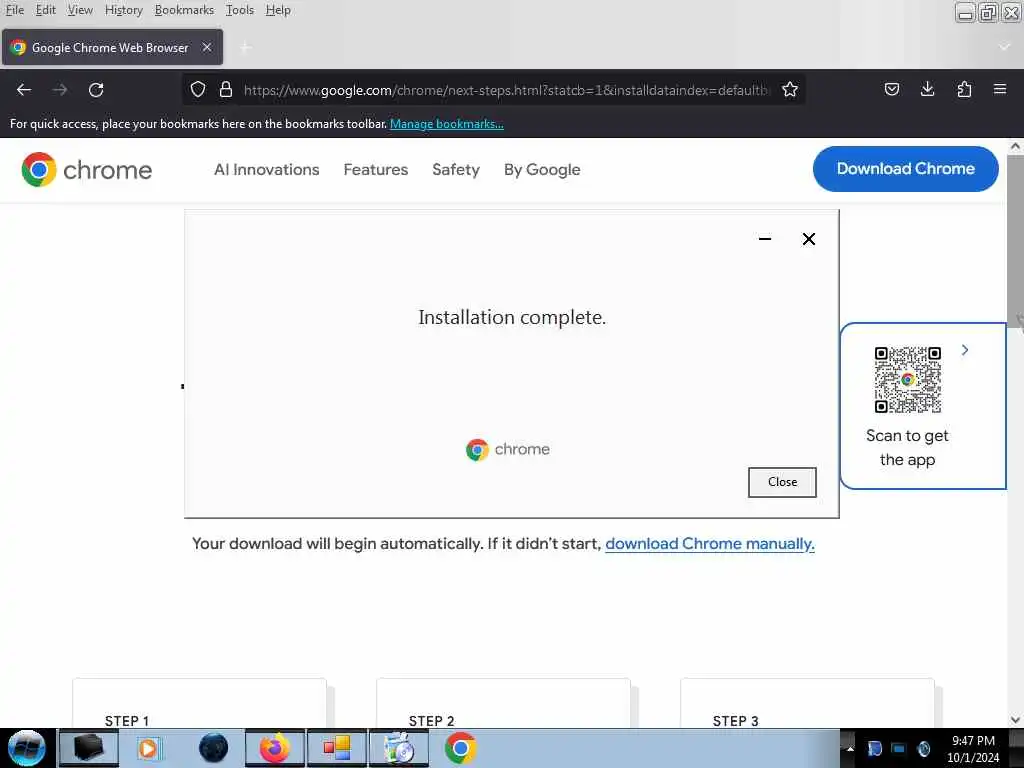Open Features nav item
The width and height of the screenshot is (1024, 768).
click(x=376, y=170)
